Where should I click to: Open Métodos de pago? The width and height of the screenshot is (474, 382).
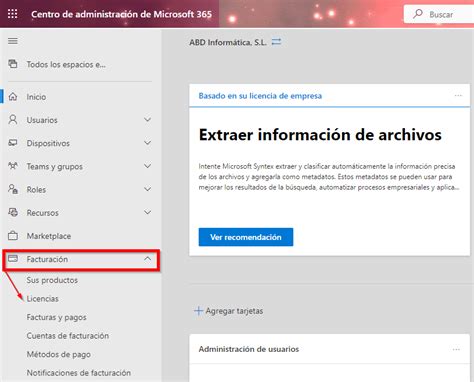tap(59, 354)
